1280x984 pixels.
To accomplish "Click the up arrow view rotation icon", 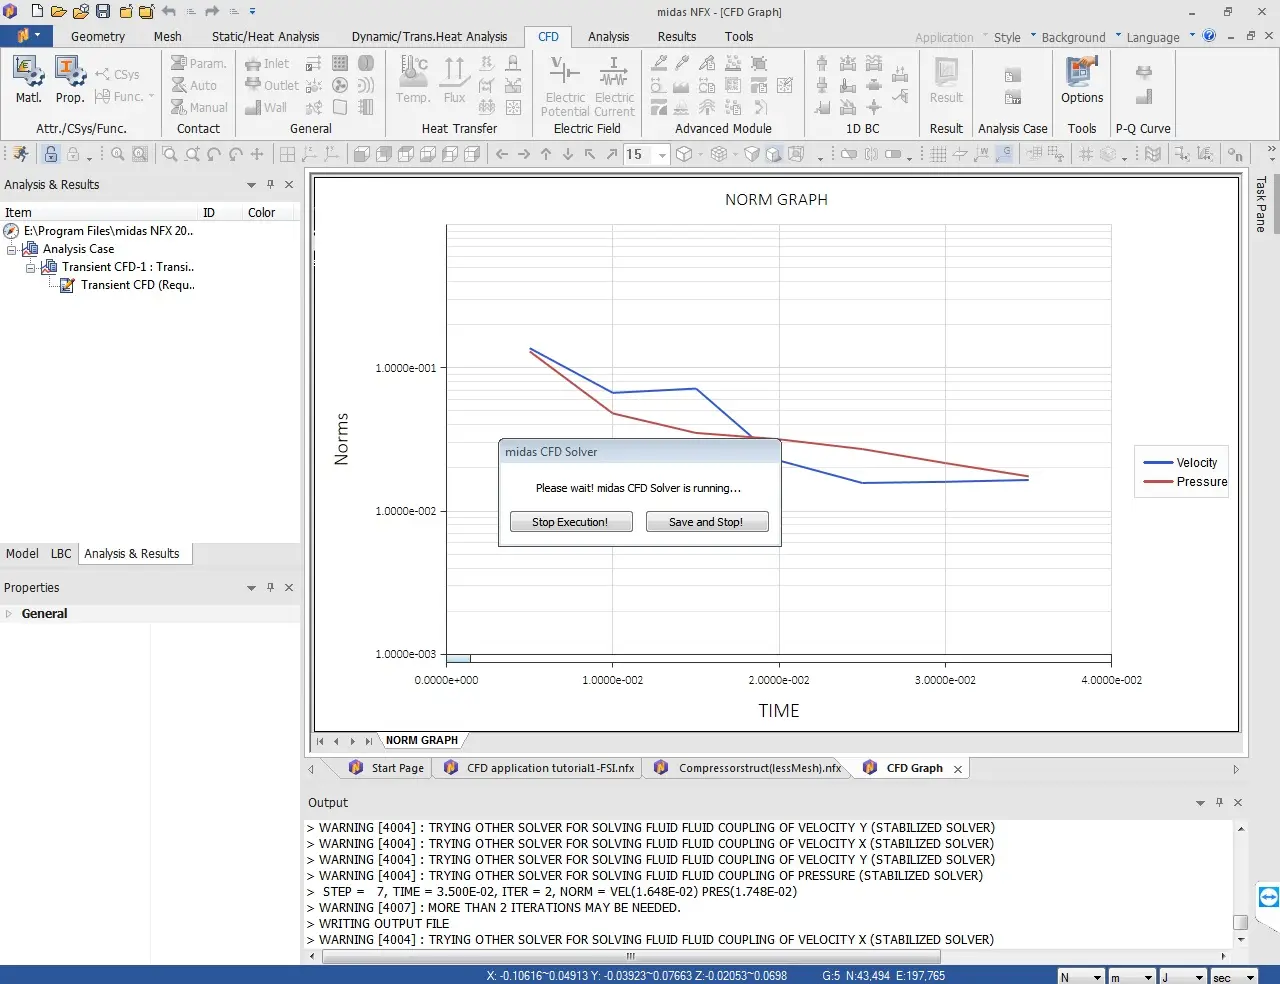I will coord(546,154).
